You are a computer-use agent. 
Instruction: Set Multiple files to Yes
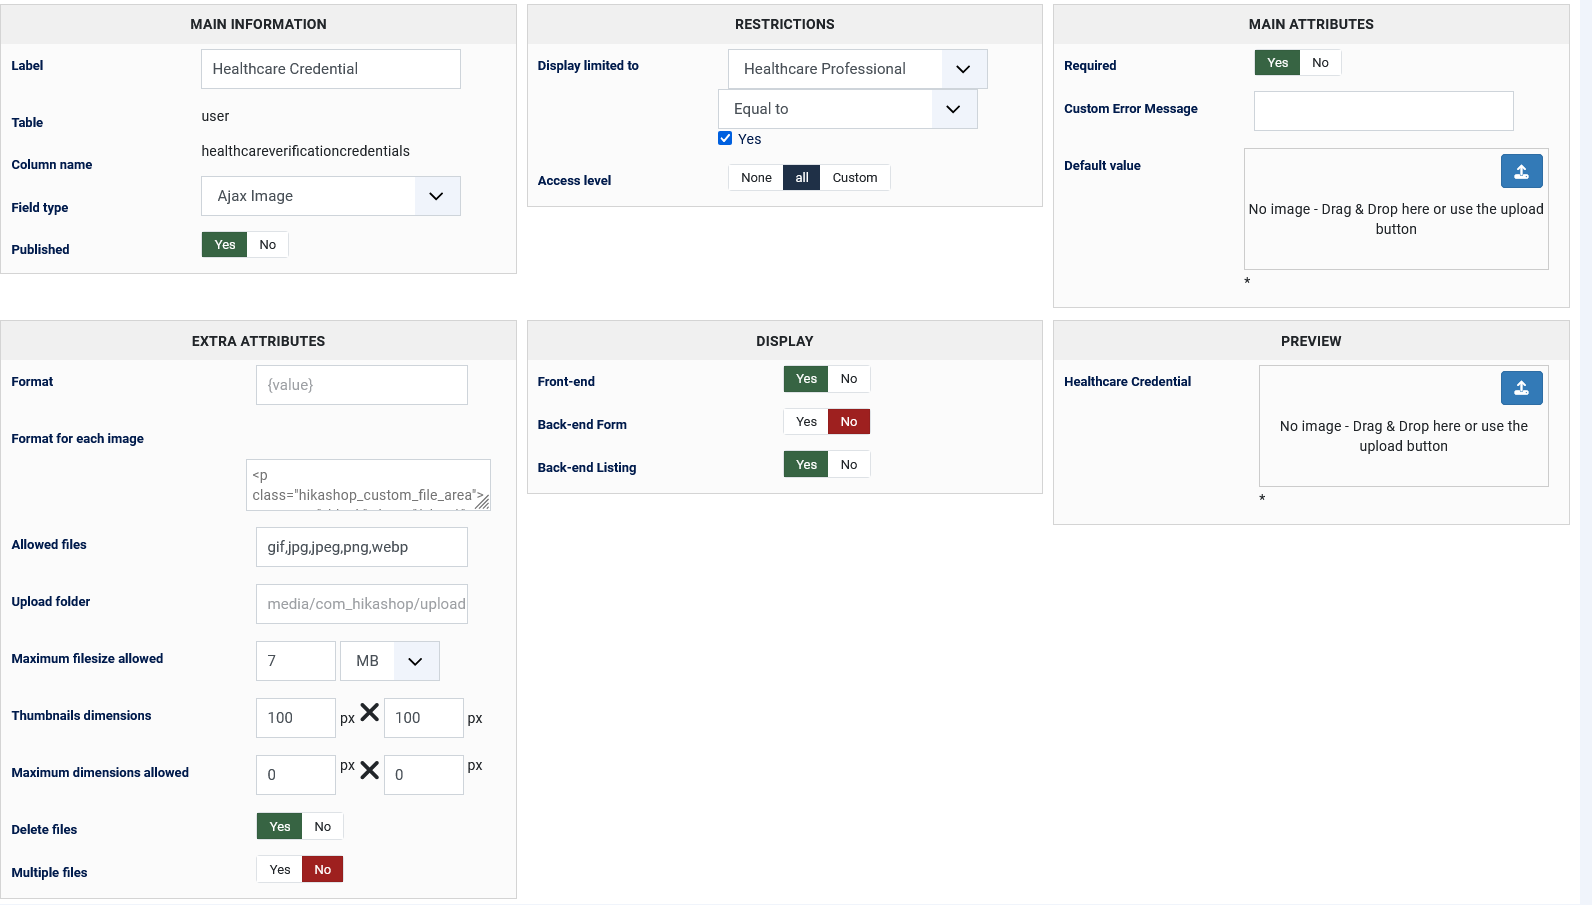click(x=280, y=870)
